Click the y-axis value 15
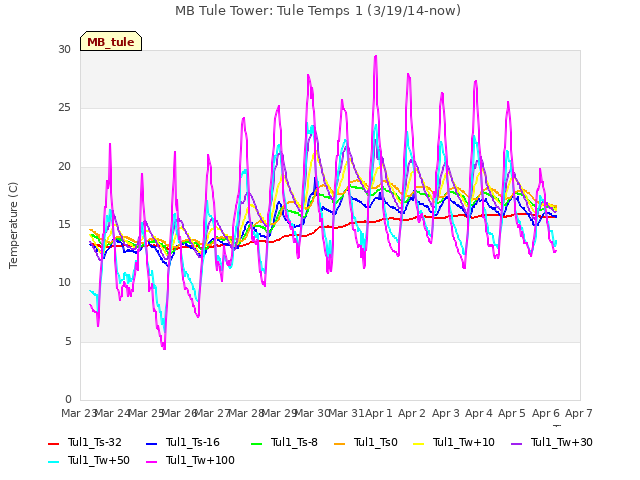The height and width of the screenshot is (480, 640). tap(64, 224)
